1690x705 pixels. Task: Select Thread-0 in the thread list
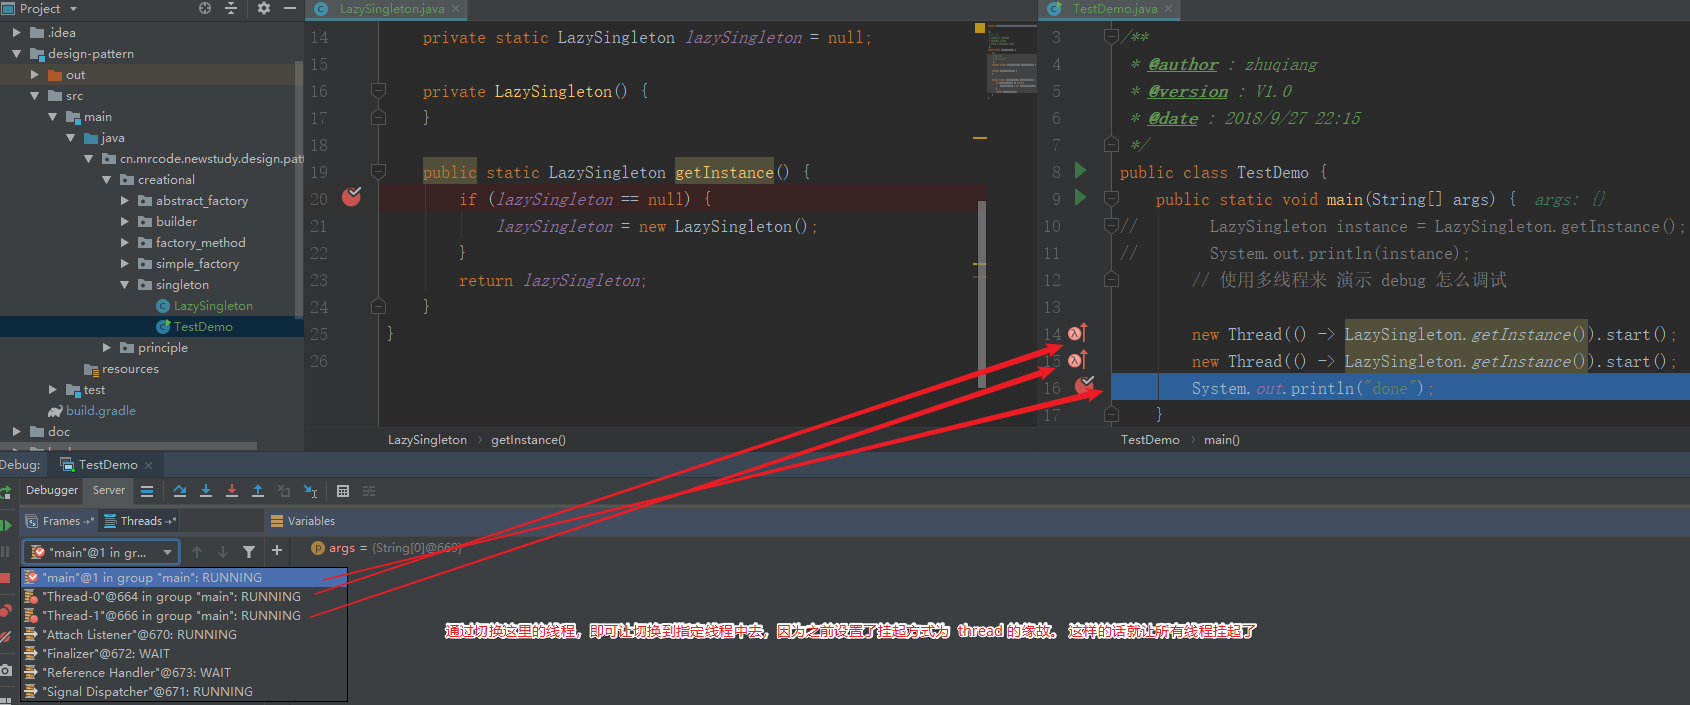pyautogui.click(x=171, y=597)
